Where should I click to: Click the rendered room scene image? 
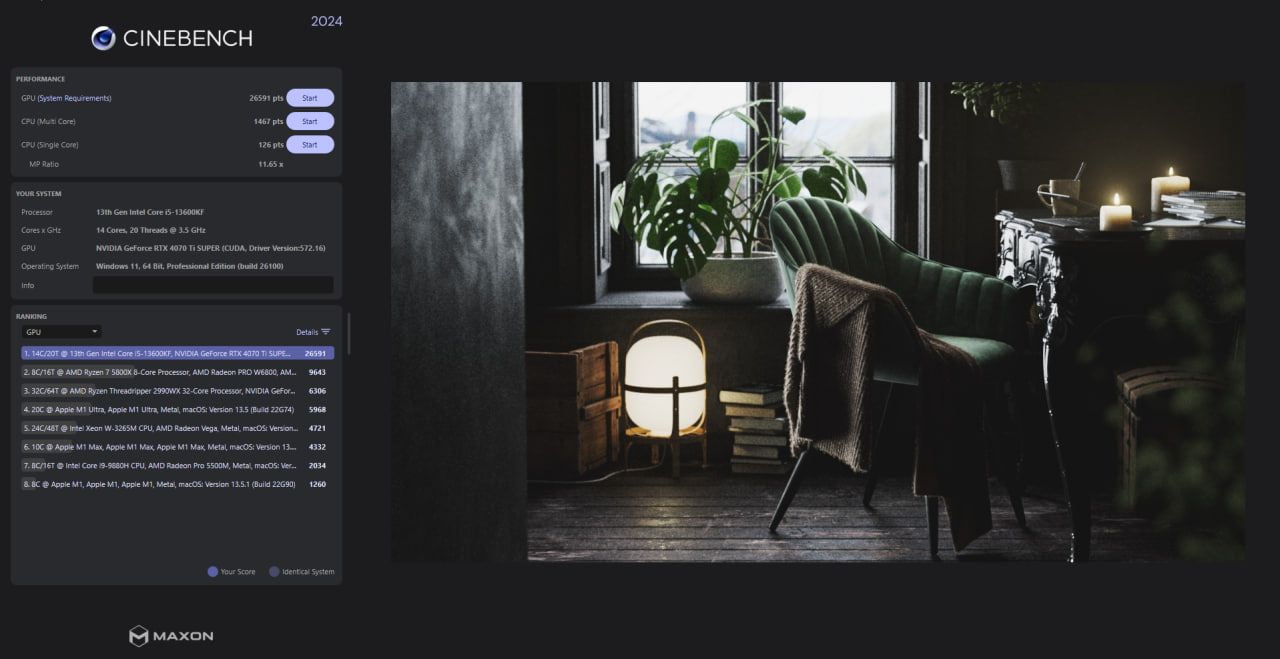pos(818,321)
